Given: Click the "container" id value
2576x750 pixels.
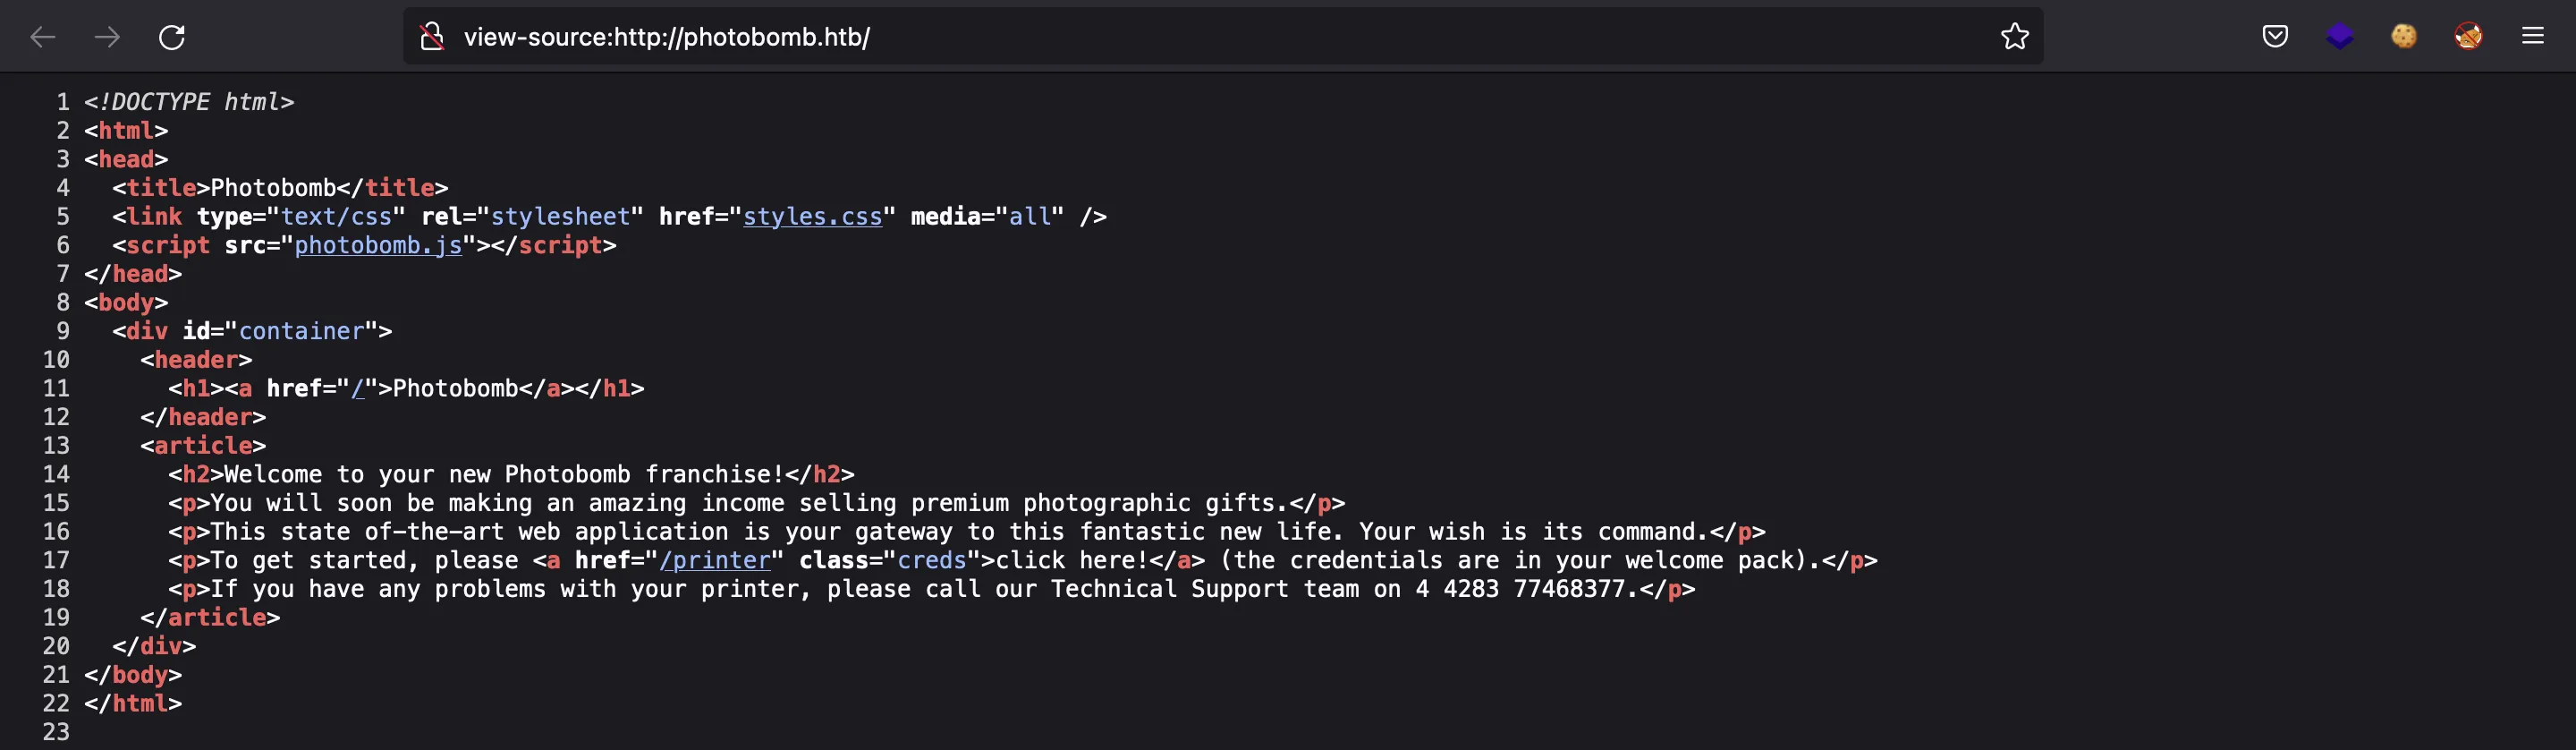Looking at the screenshot, I should click(x=301, y=331).
